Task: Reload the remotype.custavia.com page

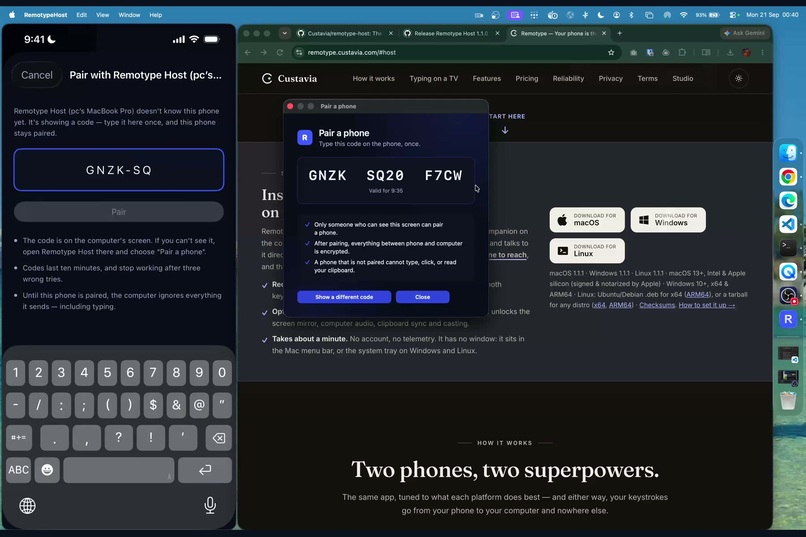Action: (x=280, y=52)
